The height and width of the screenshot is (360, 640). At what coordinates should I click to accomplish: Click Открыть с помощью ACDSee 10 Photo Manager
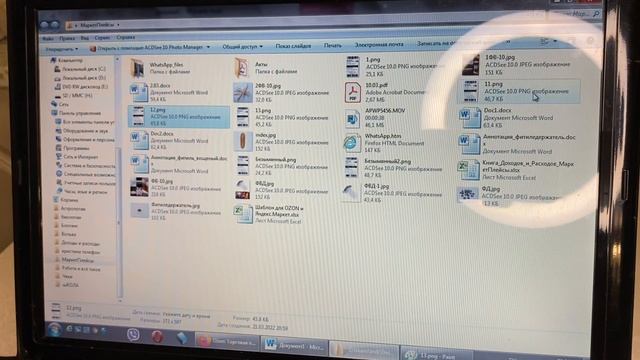(147, 48)
